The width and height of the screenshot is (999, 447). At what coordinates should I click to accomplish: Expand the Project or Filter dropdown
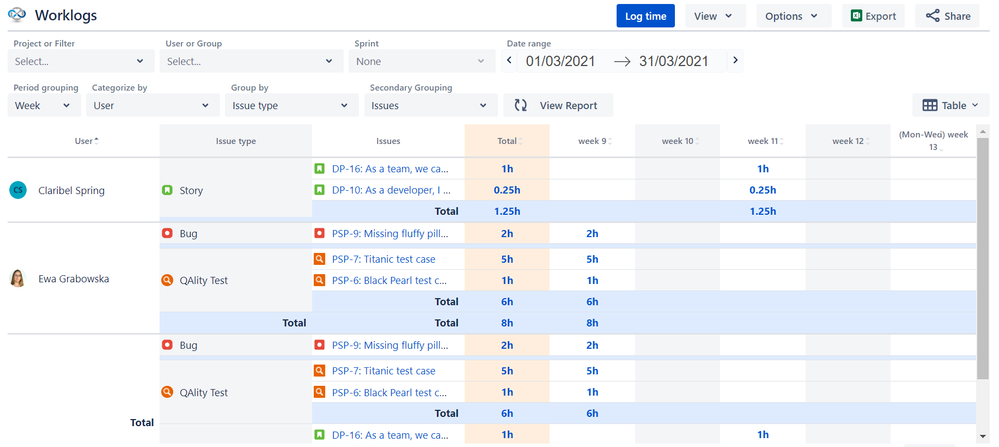click(x=81, y=61)
